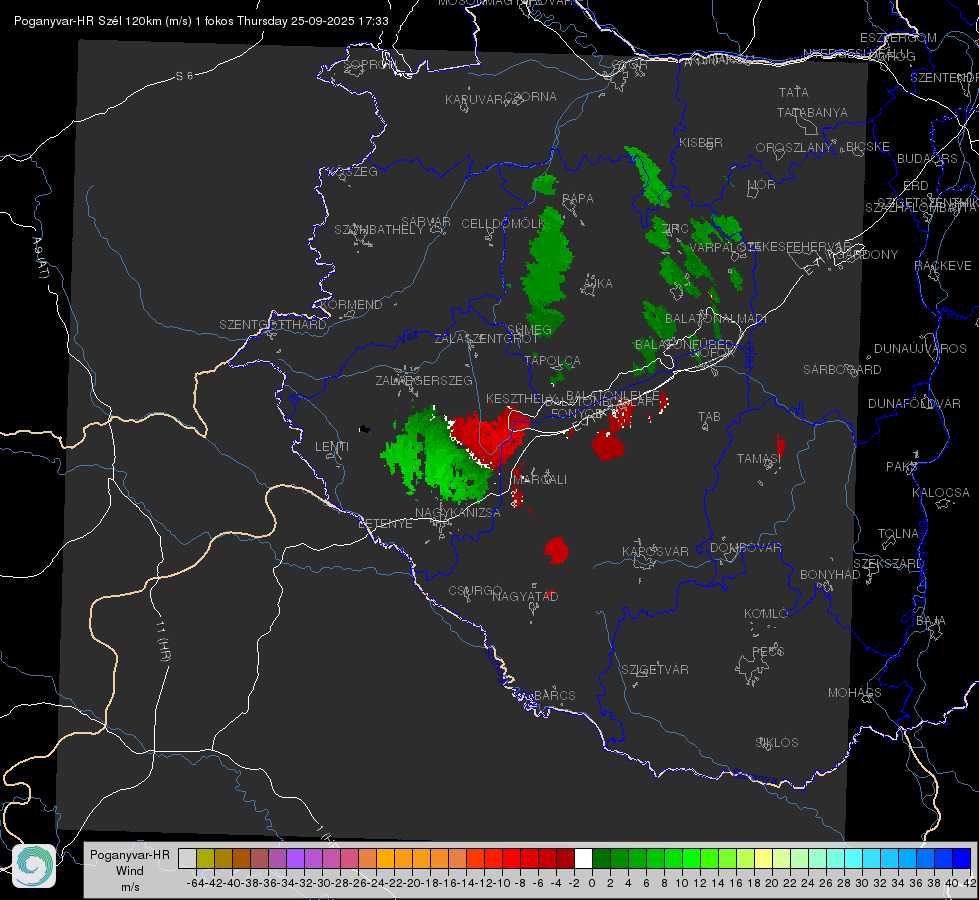Click the KISBÉR label
This screenshot has width=979, height=900.
(701, 143)
